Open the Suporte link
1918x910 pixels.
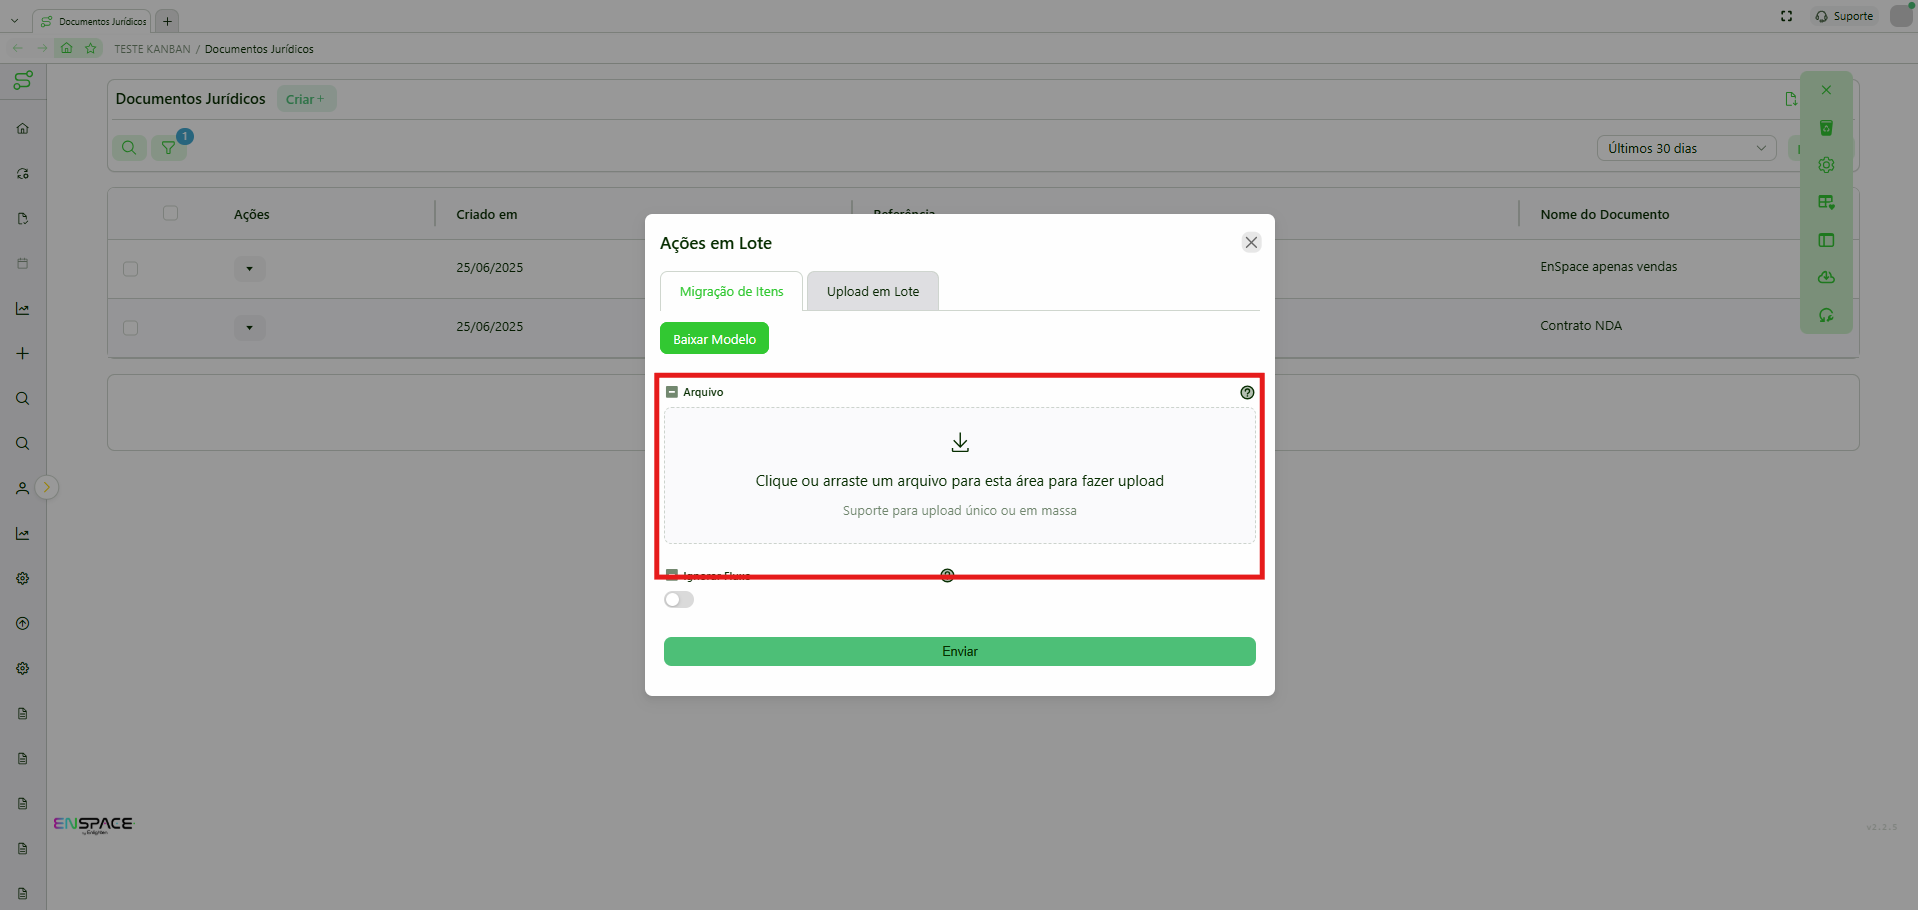1845,16
